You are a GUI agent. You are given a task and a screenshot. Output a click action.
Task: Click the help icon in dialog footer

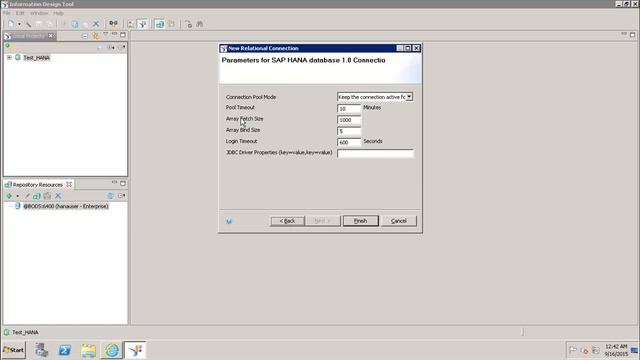pos(229,221)
